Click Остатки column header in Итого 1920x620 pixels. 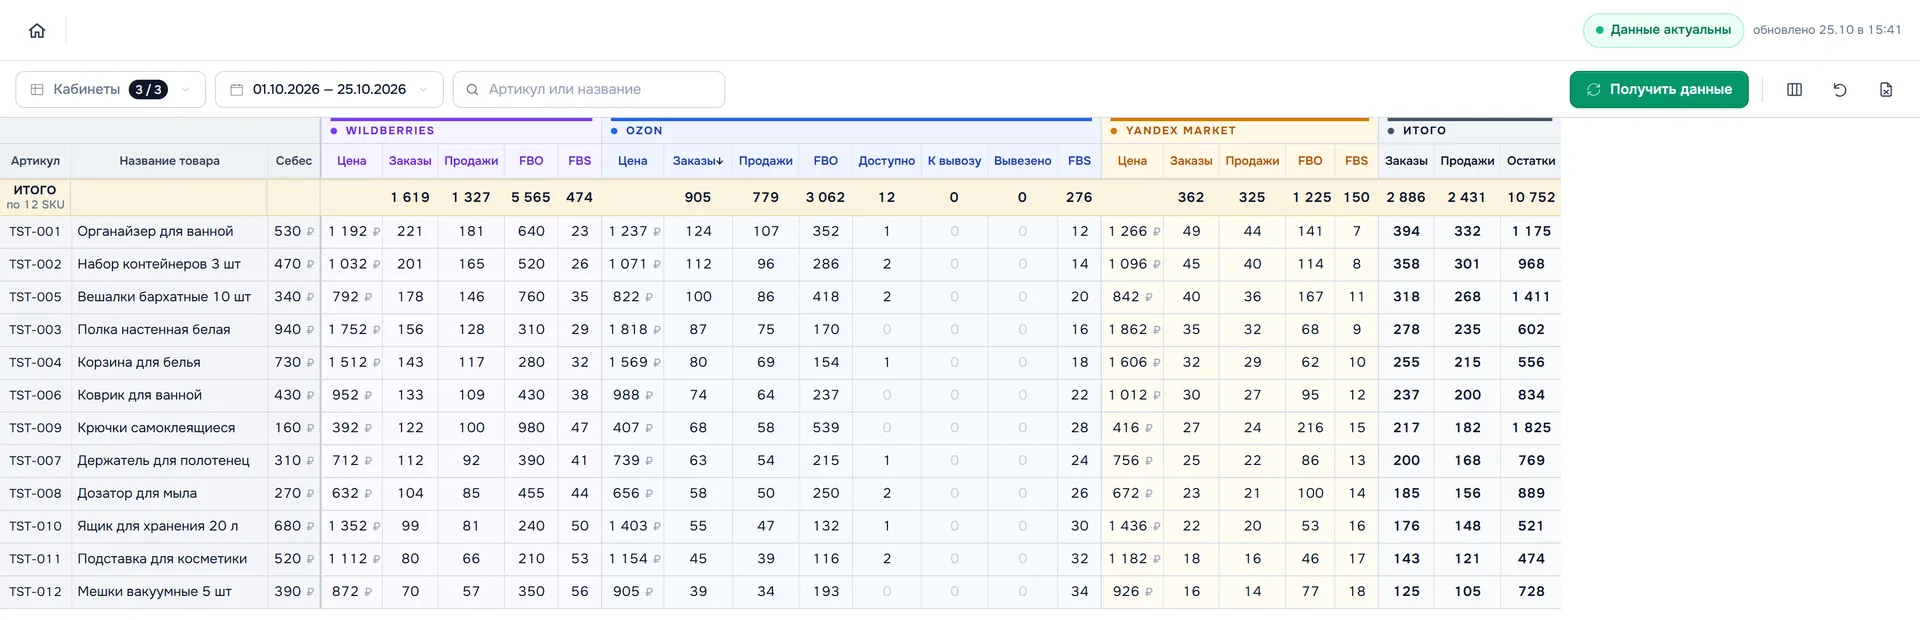click(1531, 161)
